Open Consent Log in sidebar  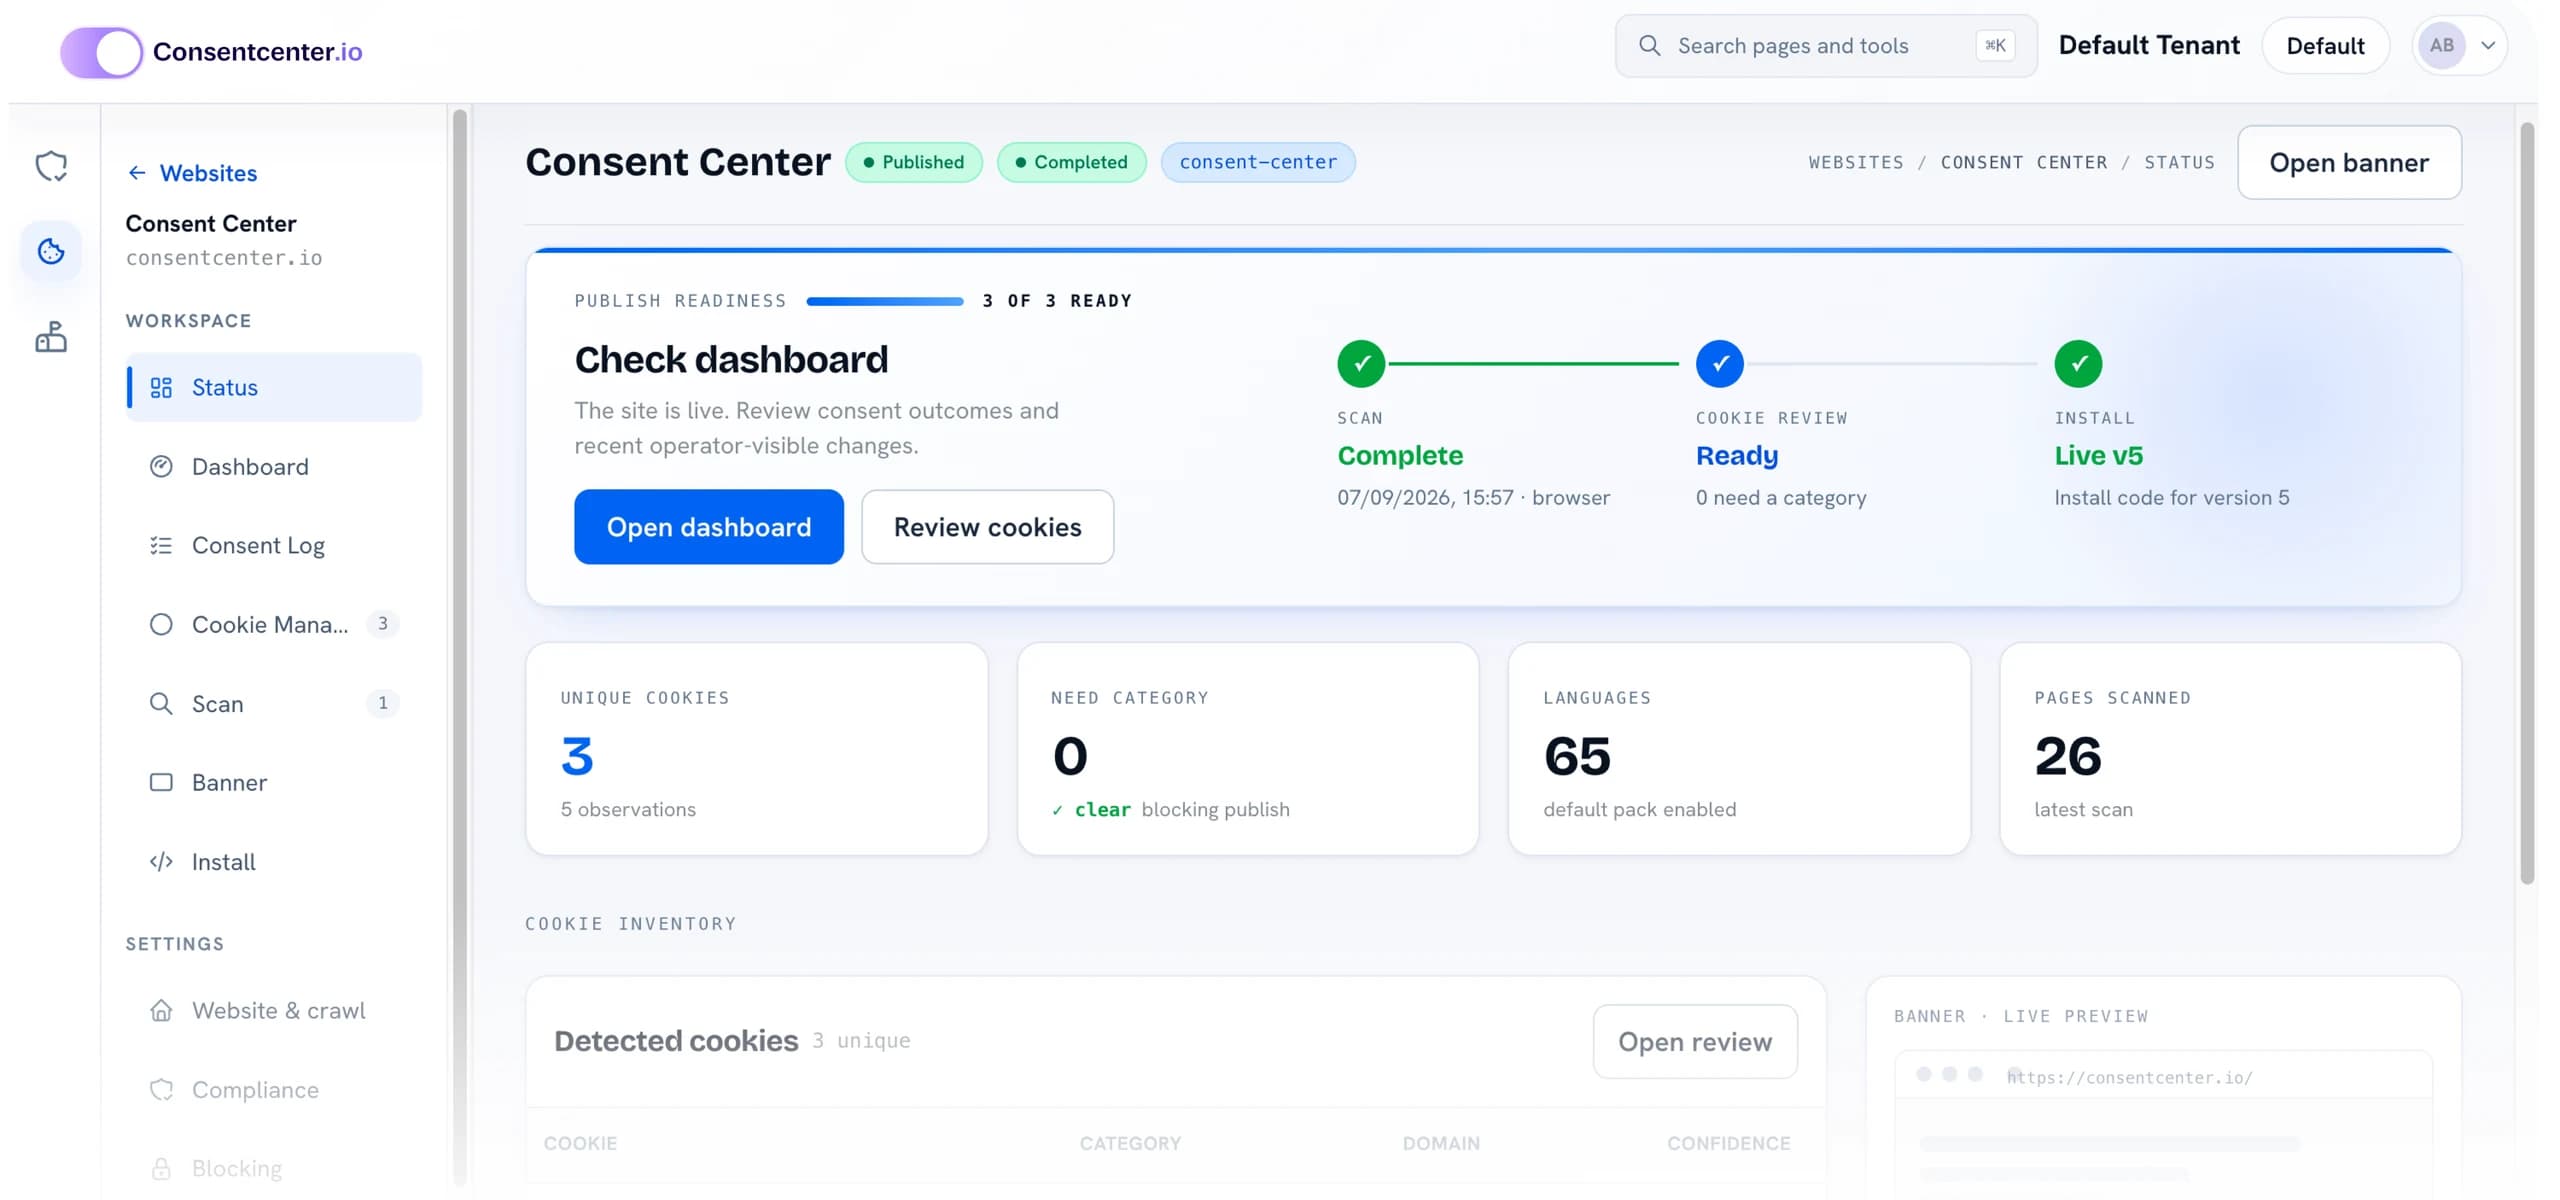click(274, 546)
